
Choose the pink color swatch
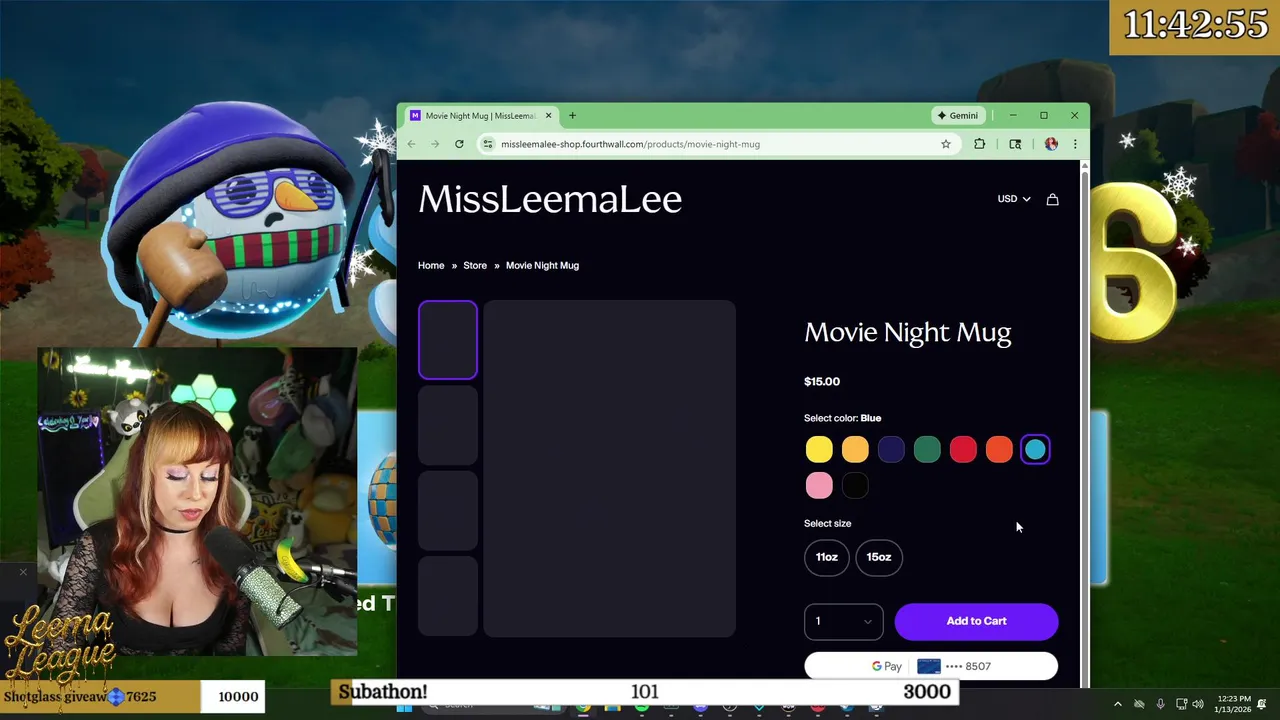(x=819, y=486)
